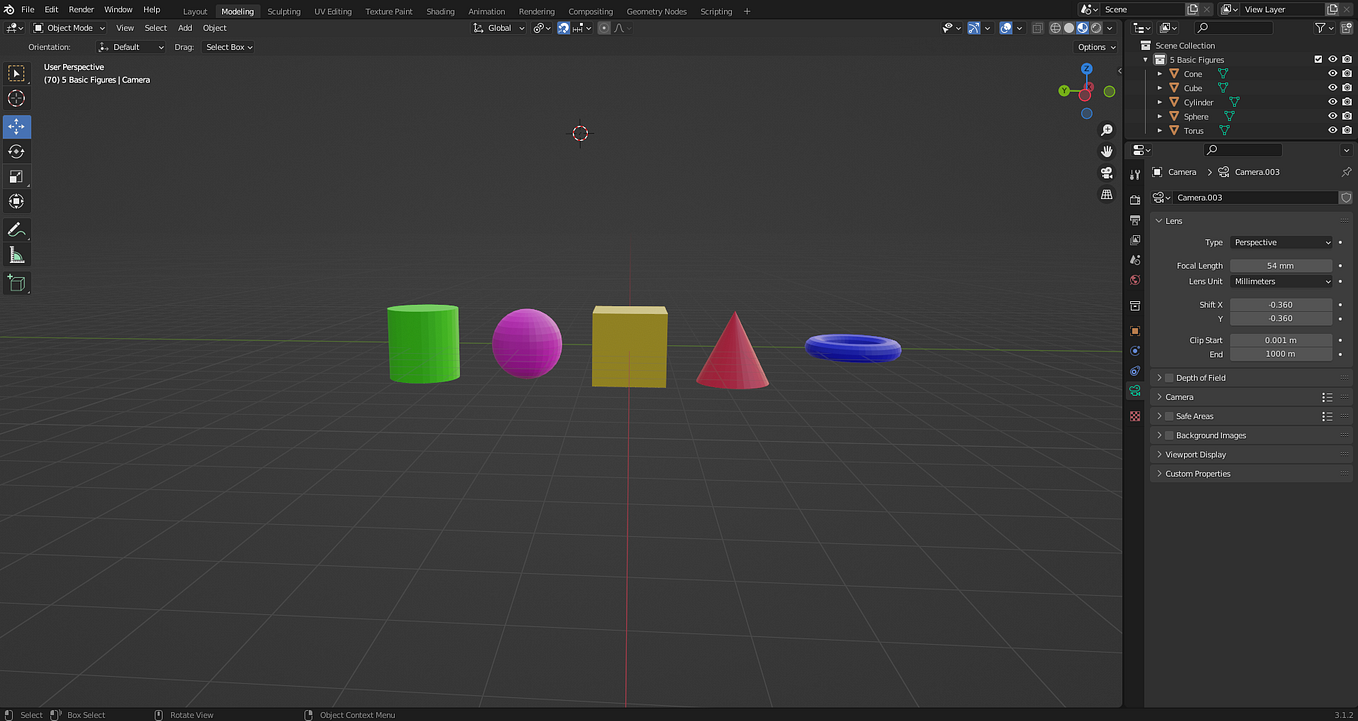Image resolution: width=1358 pixels, height=721 pixels.
Task: Expand the Cone item in the outliner
Action: click(1158, 73)
